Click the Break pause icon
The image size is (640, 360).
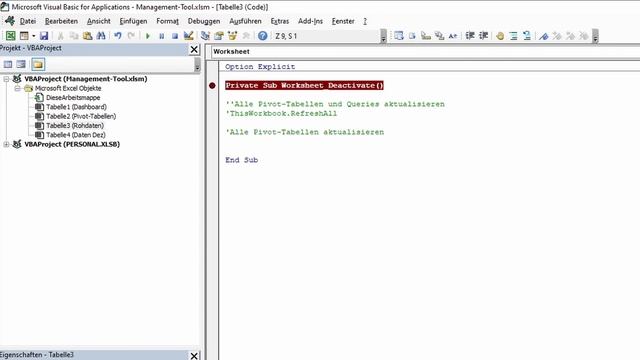[162, 36]
